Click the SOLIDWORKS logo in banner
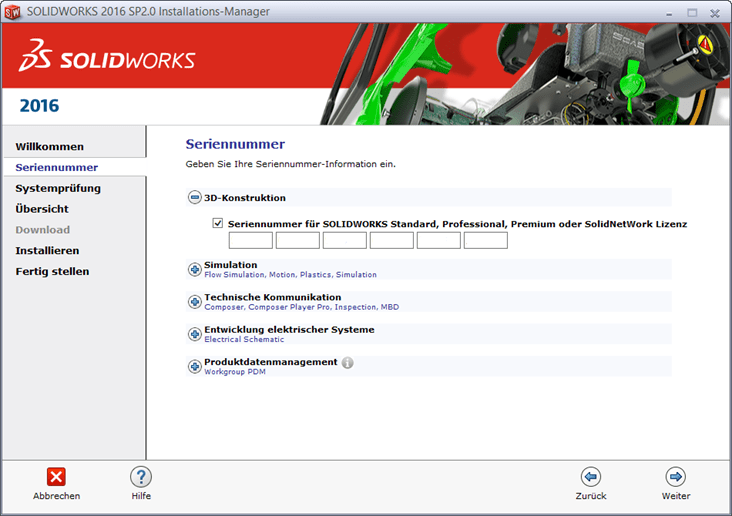Viewport: 732px width, 516px height. (107, 56)
